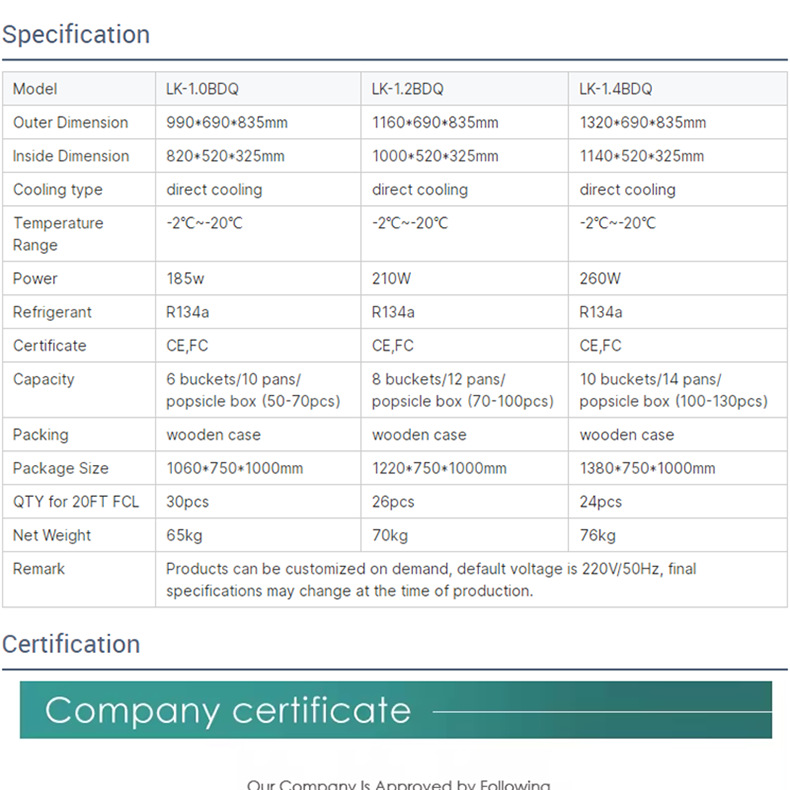Click the Power row label

[x=35, y=279]
